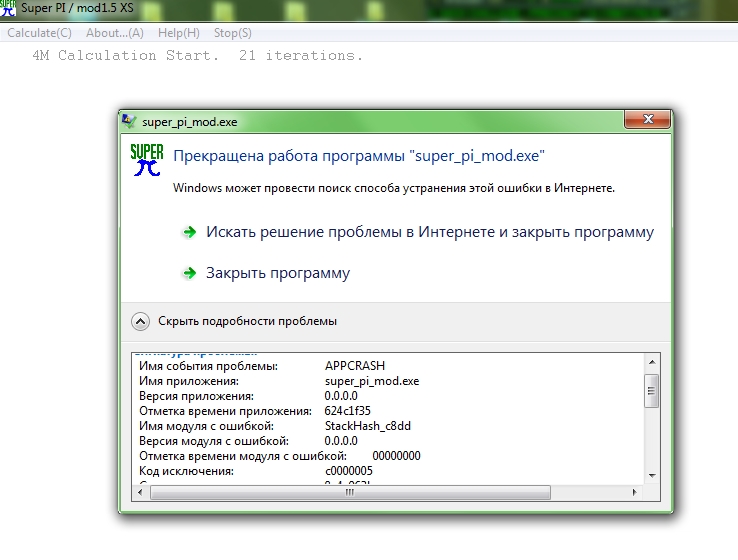Screen dimensions: 738x560
Task: Click the dialog heading 'Прекращена работа программы'
Action: point(359,156)
